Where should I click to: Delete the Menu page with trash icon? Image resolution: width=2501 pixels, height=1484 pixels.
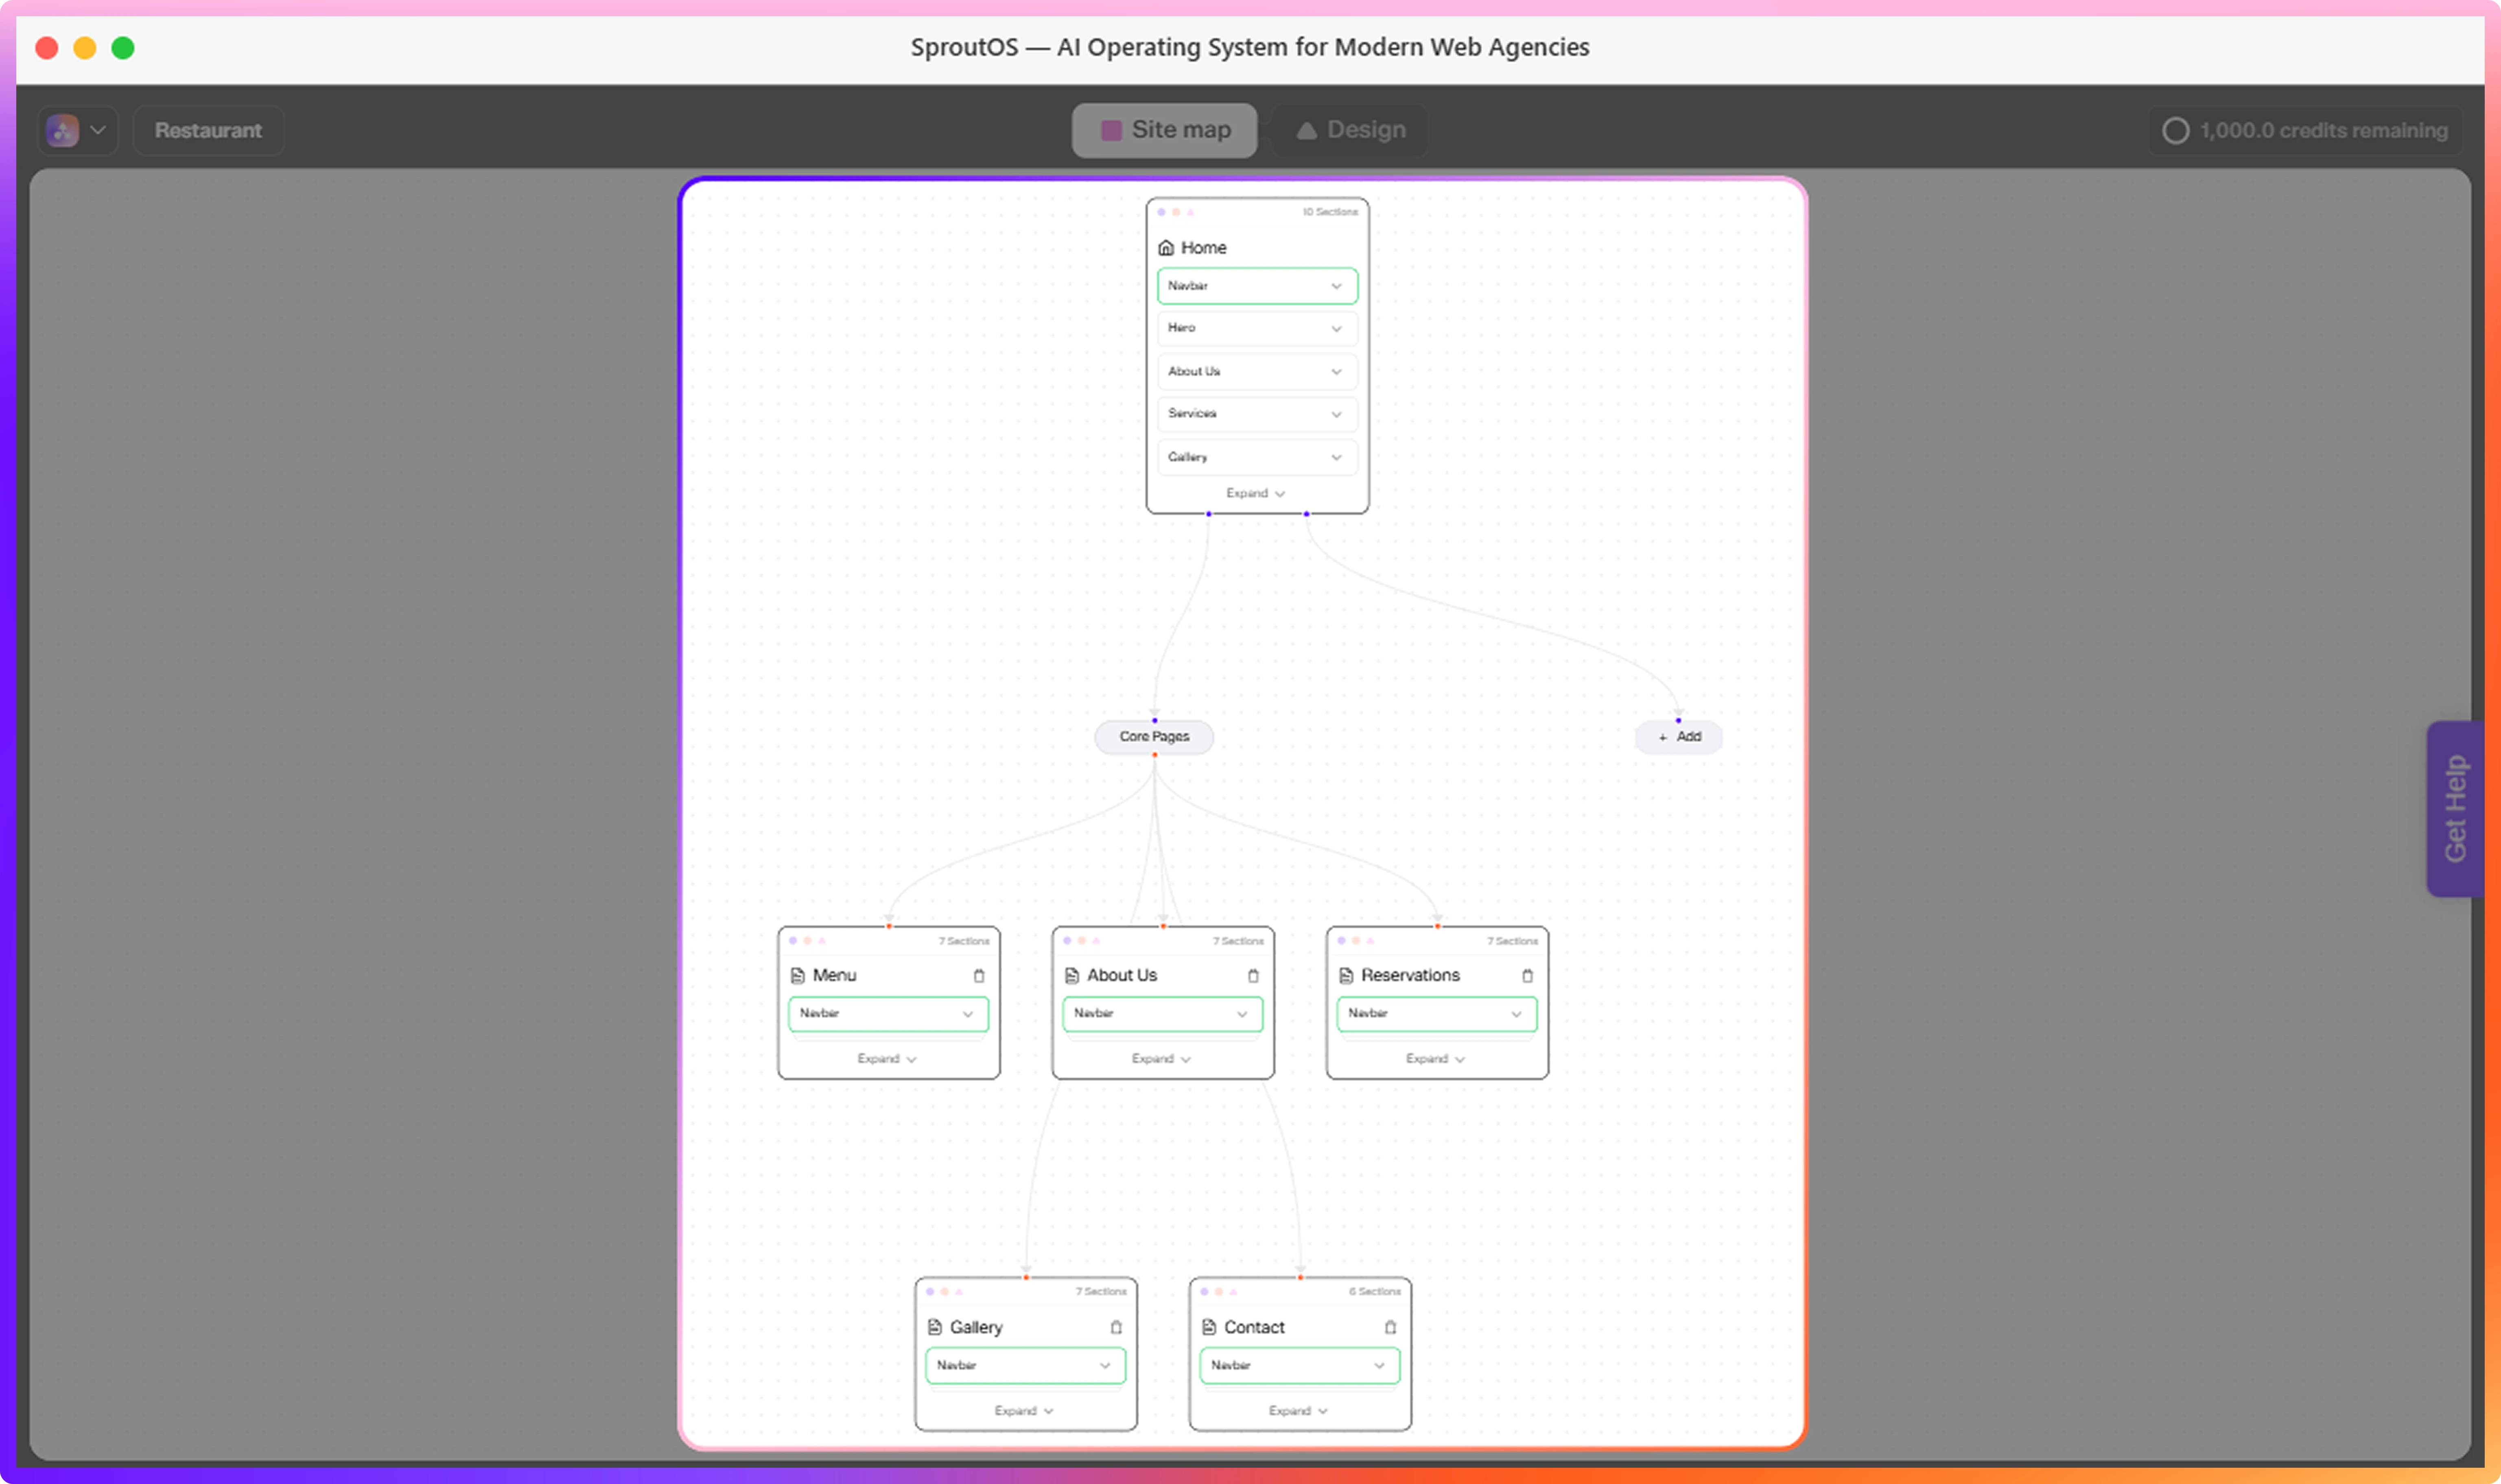click(x=979, y=975)
